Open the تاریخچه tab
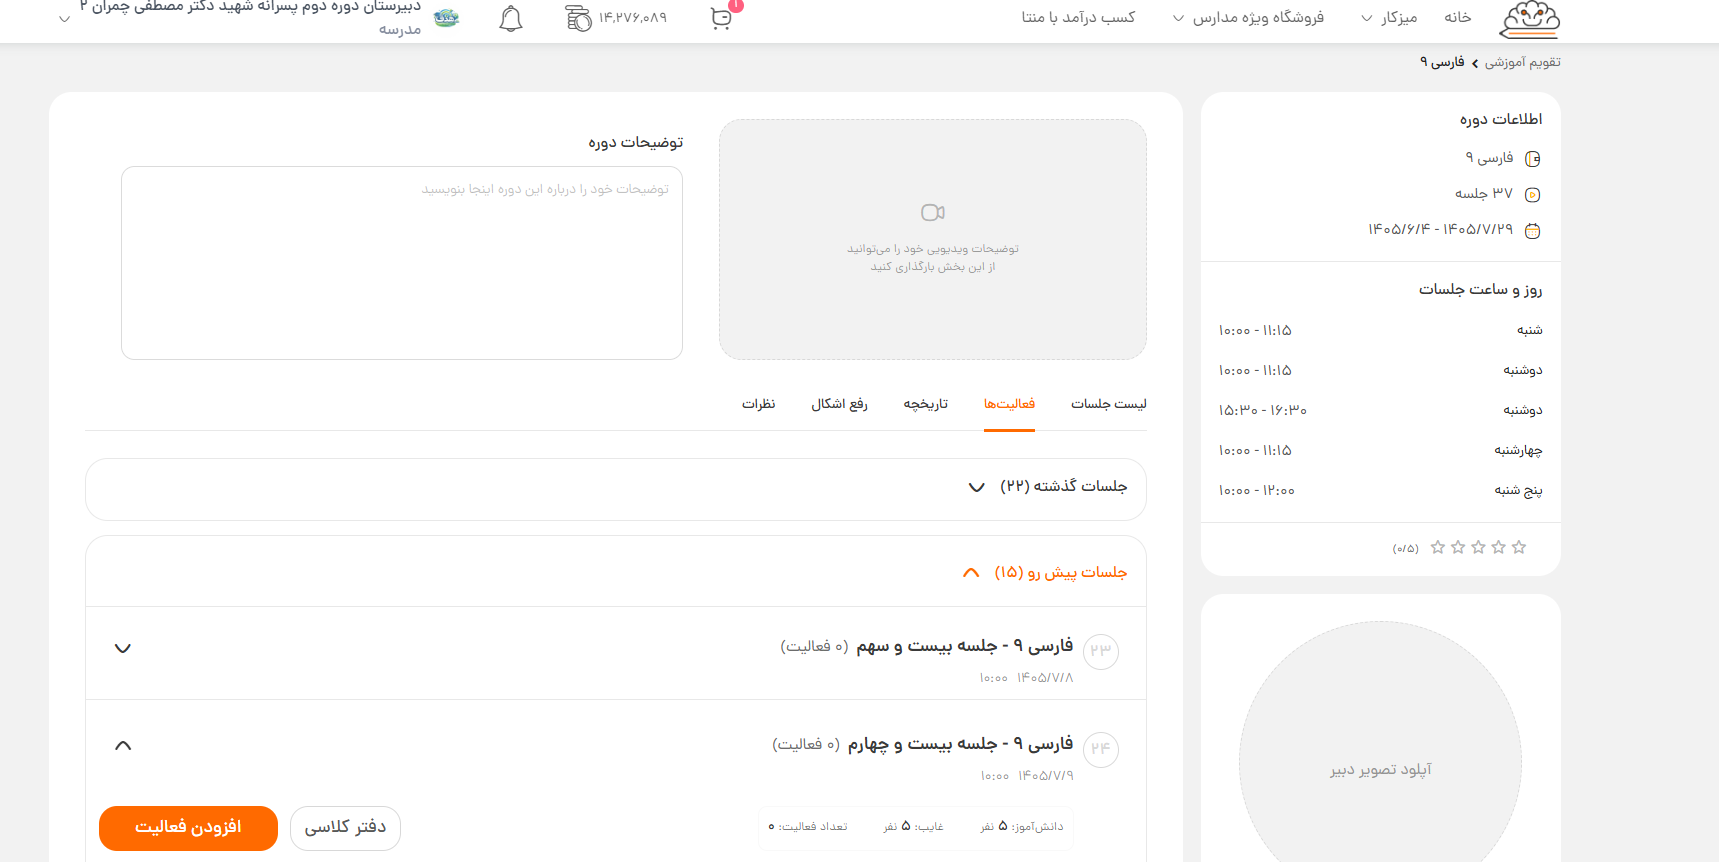The width and height of the screenshot is (1719, 862). click(x=926, y=404)
